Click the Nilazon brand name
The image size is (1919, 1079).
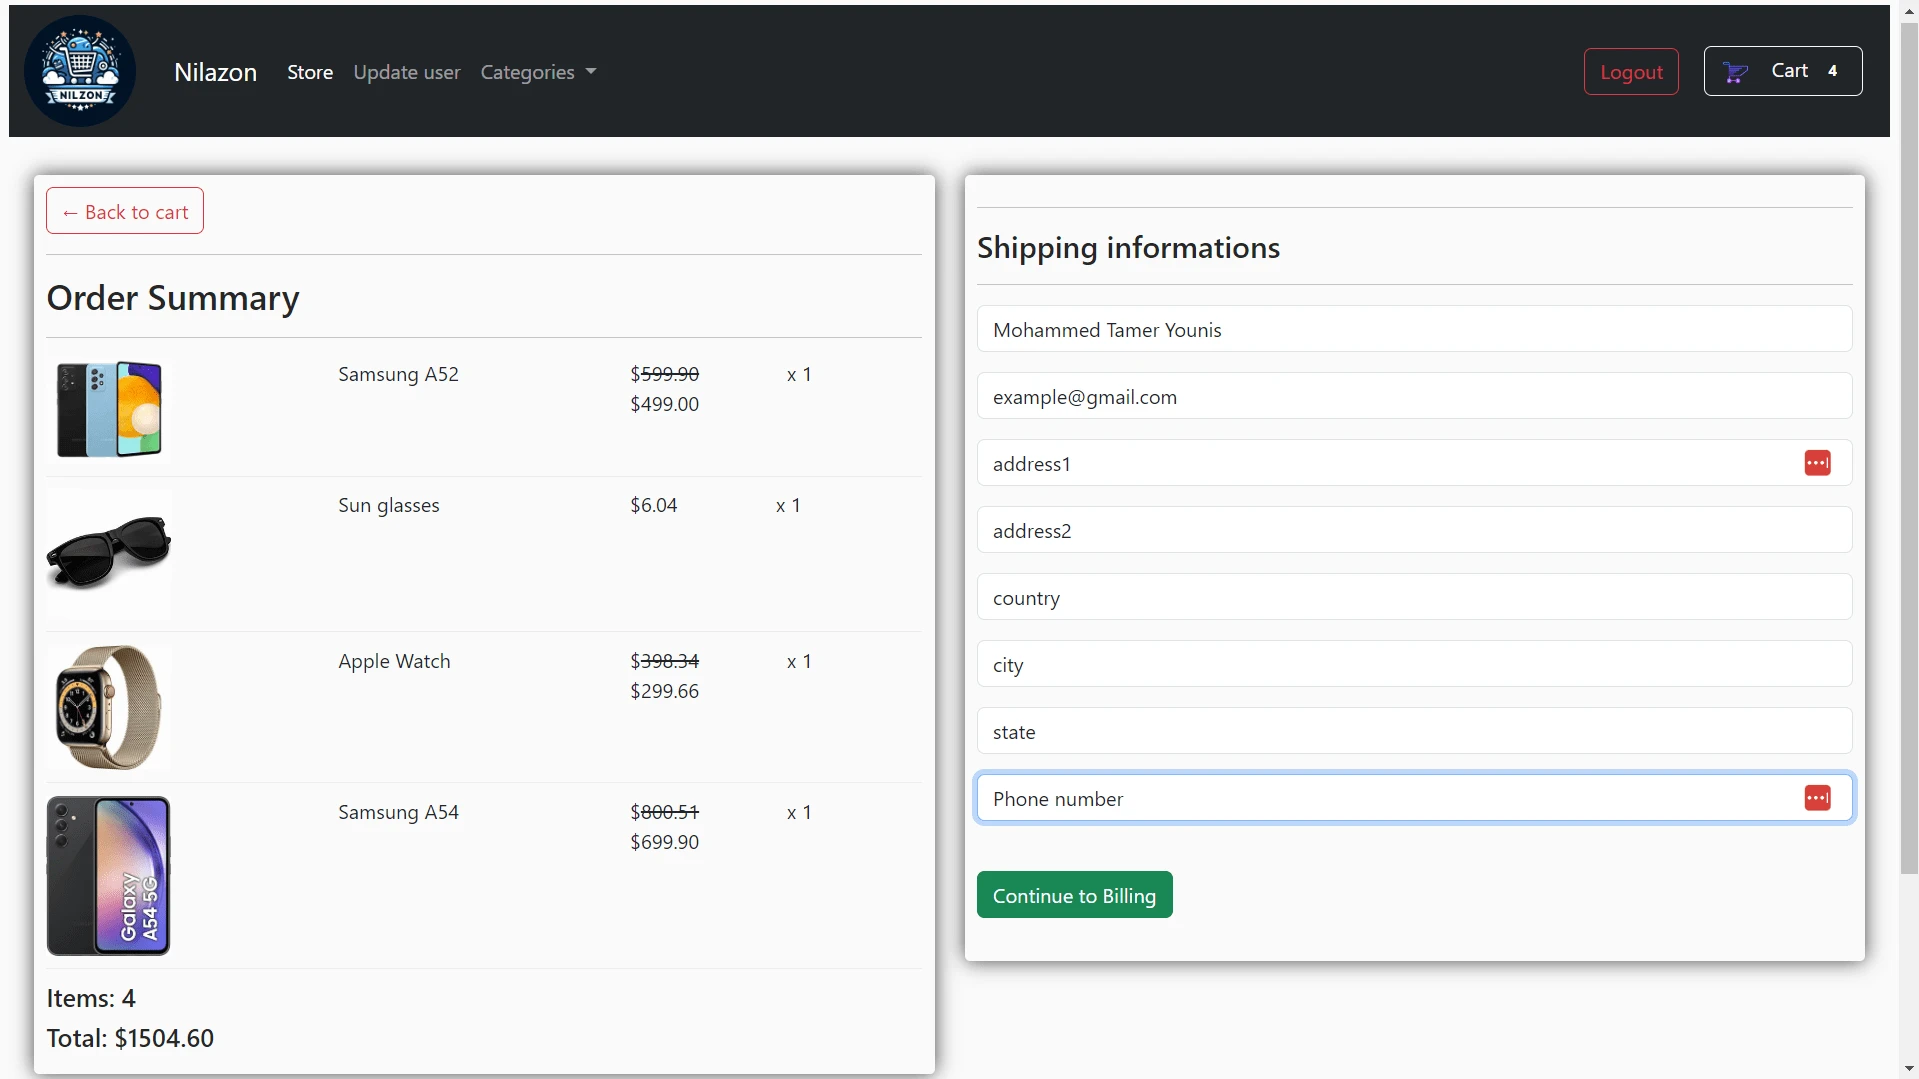(215, 72)
